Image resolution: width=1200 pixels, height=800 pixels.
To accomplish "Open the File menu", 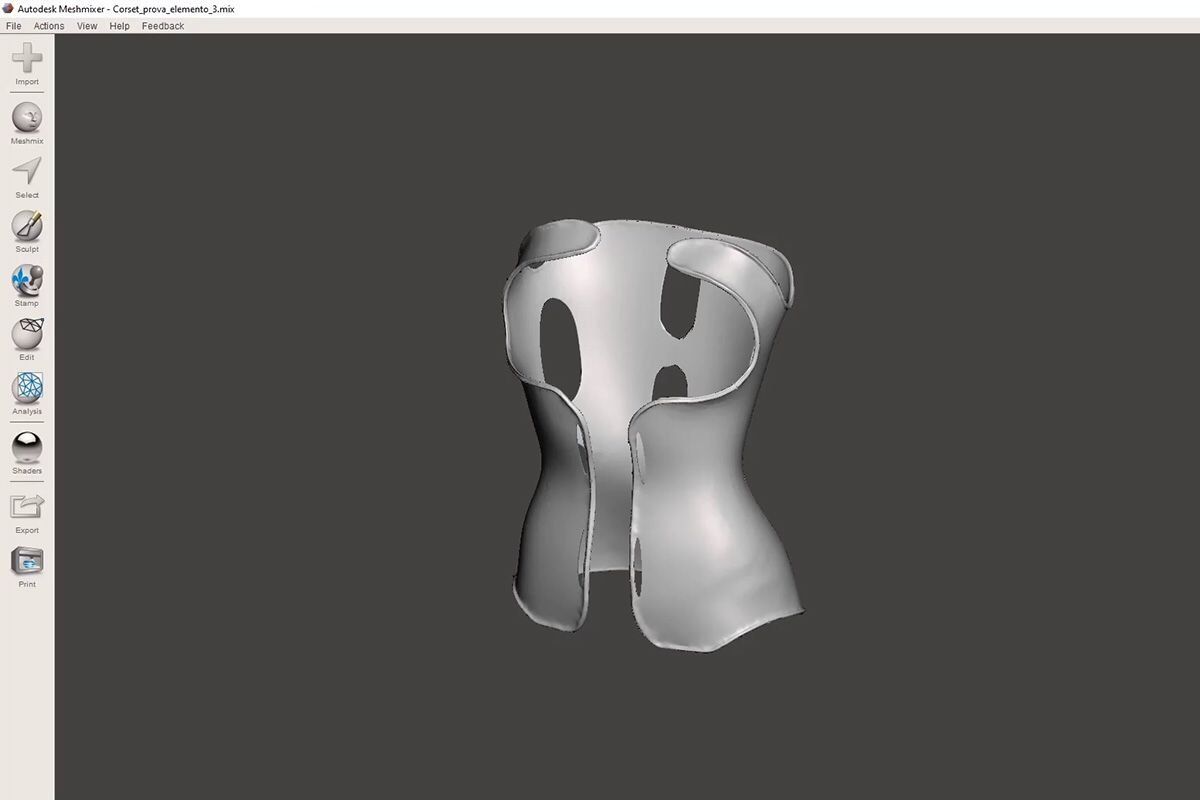I will [x=12, y=25].
